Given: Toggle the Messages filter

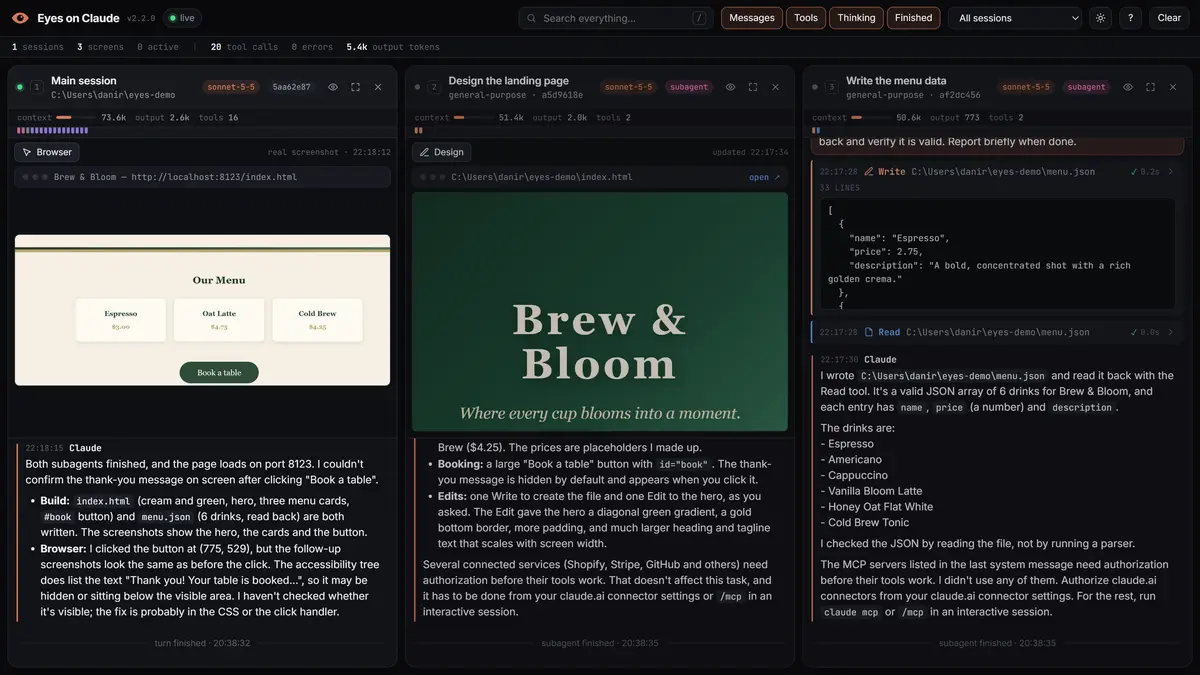Looking at the screenshot, I should (752, 18).
